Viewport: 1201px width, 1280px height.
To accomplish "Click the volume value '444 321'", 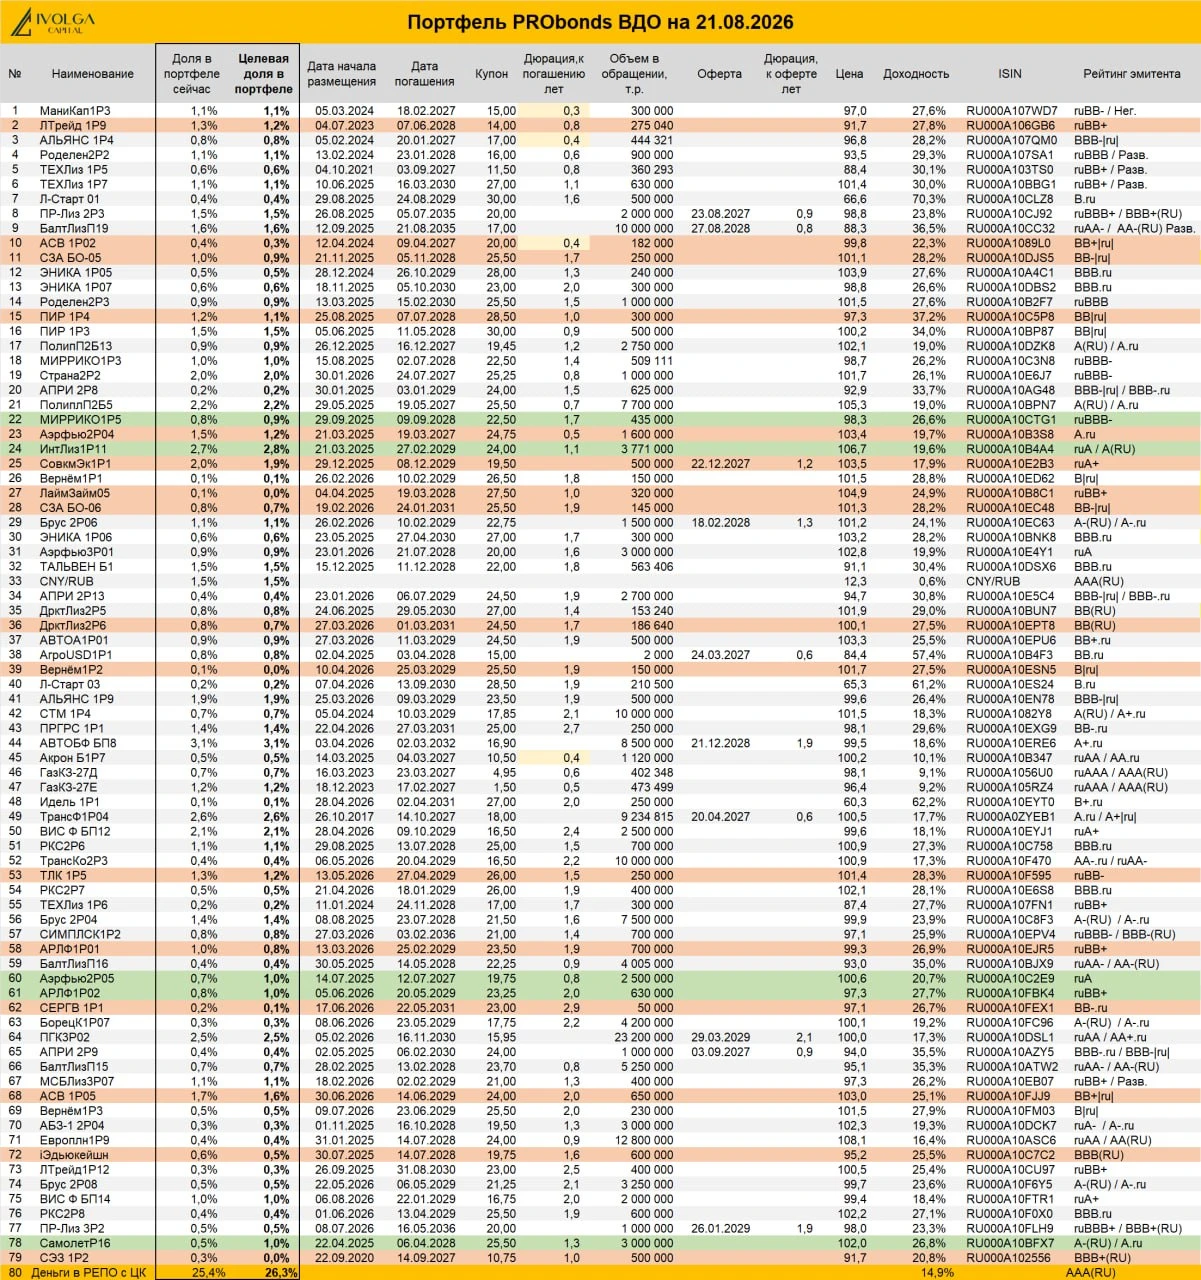I will pos(652,140).
